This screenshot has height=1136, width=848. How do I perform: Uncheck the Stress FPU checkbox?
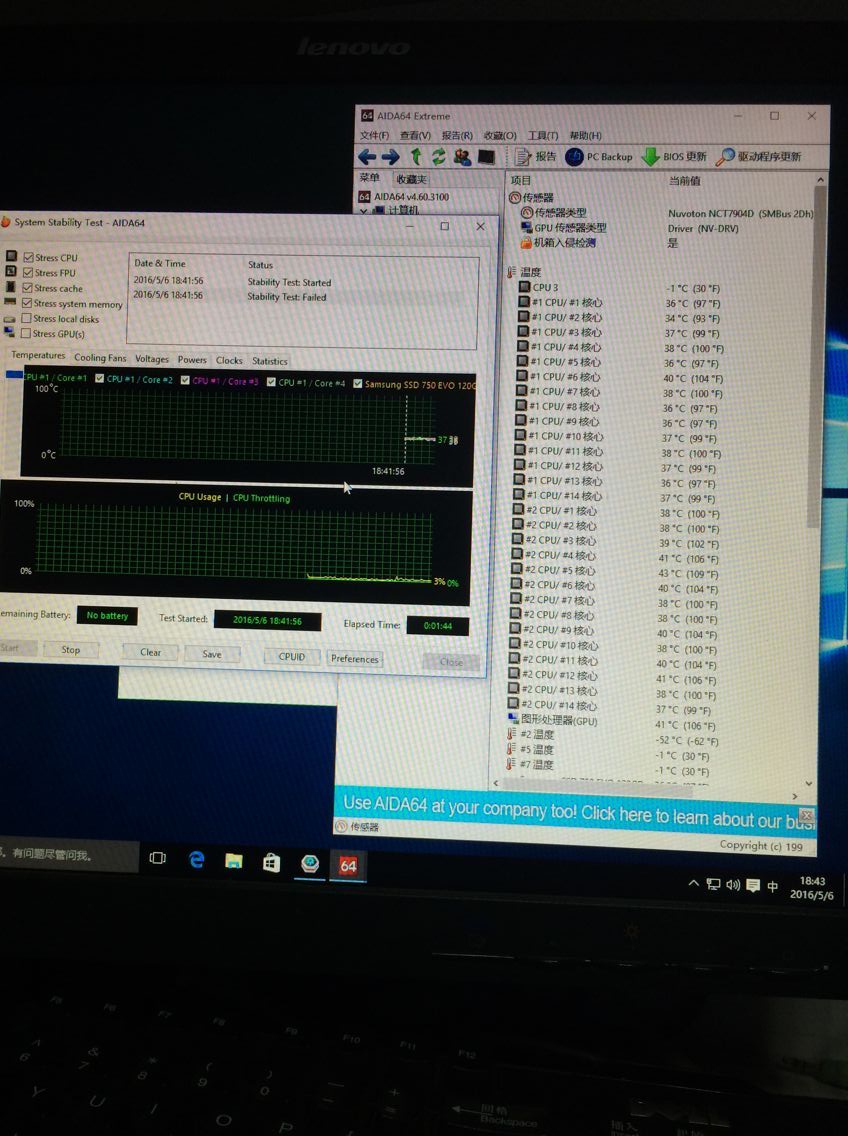[x=28, y=272]
